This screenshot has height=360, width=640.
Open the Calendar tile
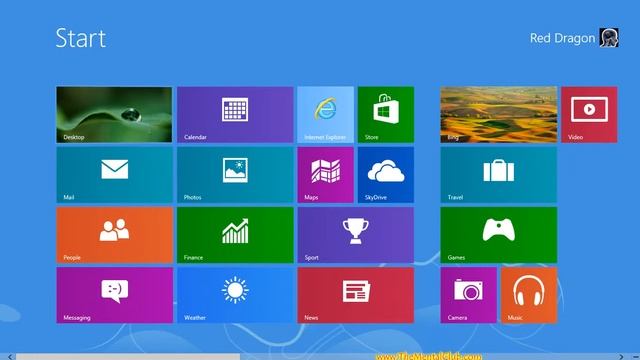pos(235,114)
